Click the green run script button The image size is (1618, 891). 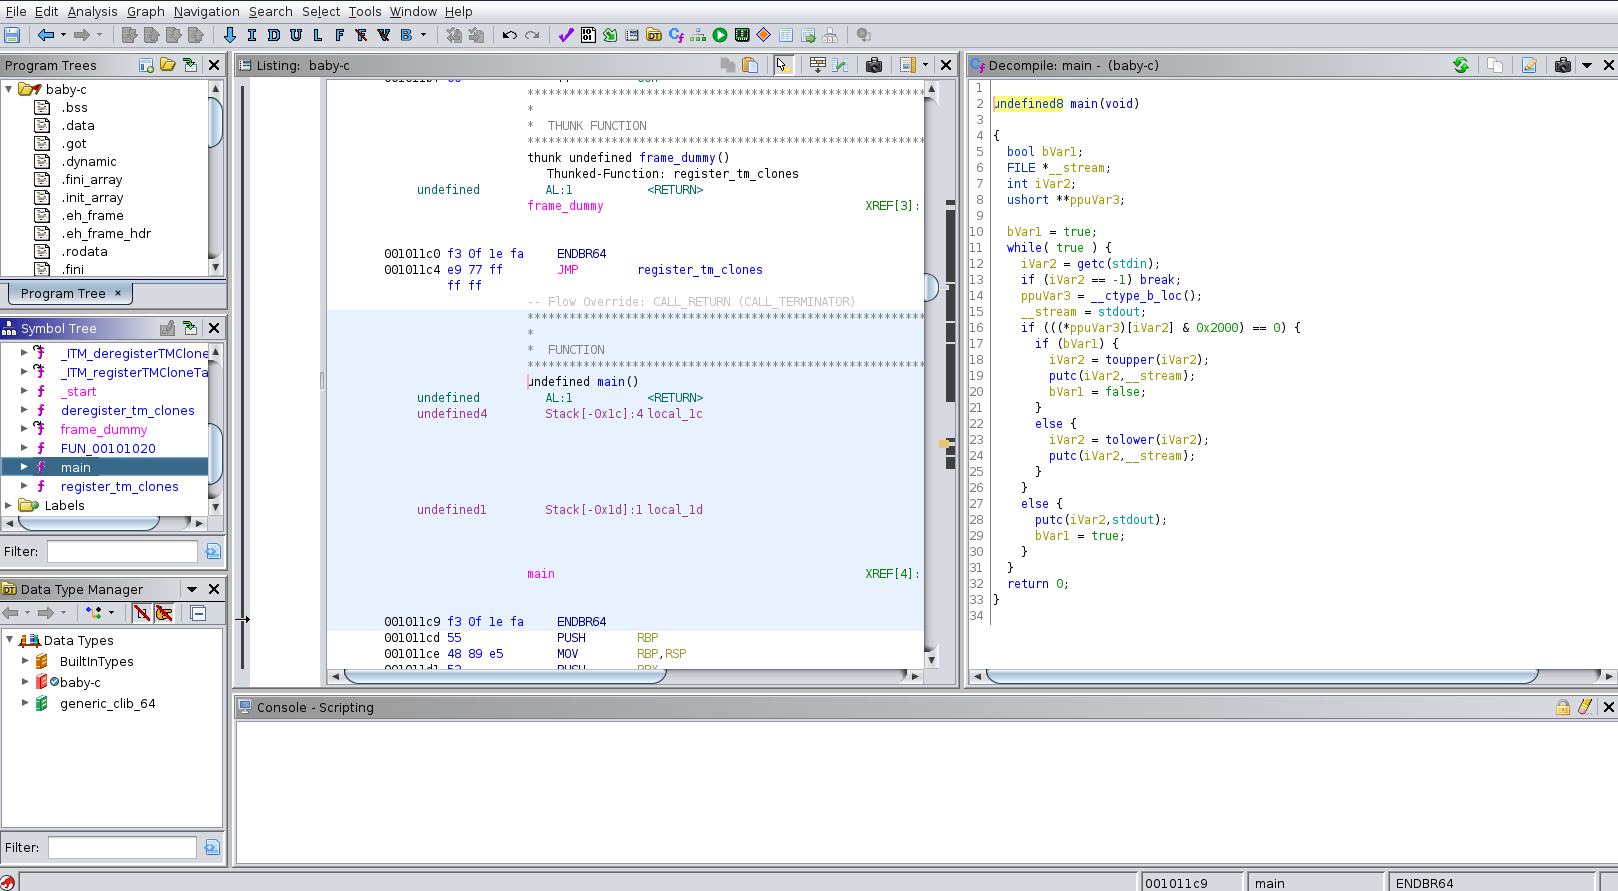tap(720, 35)
